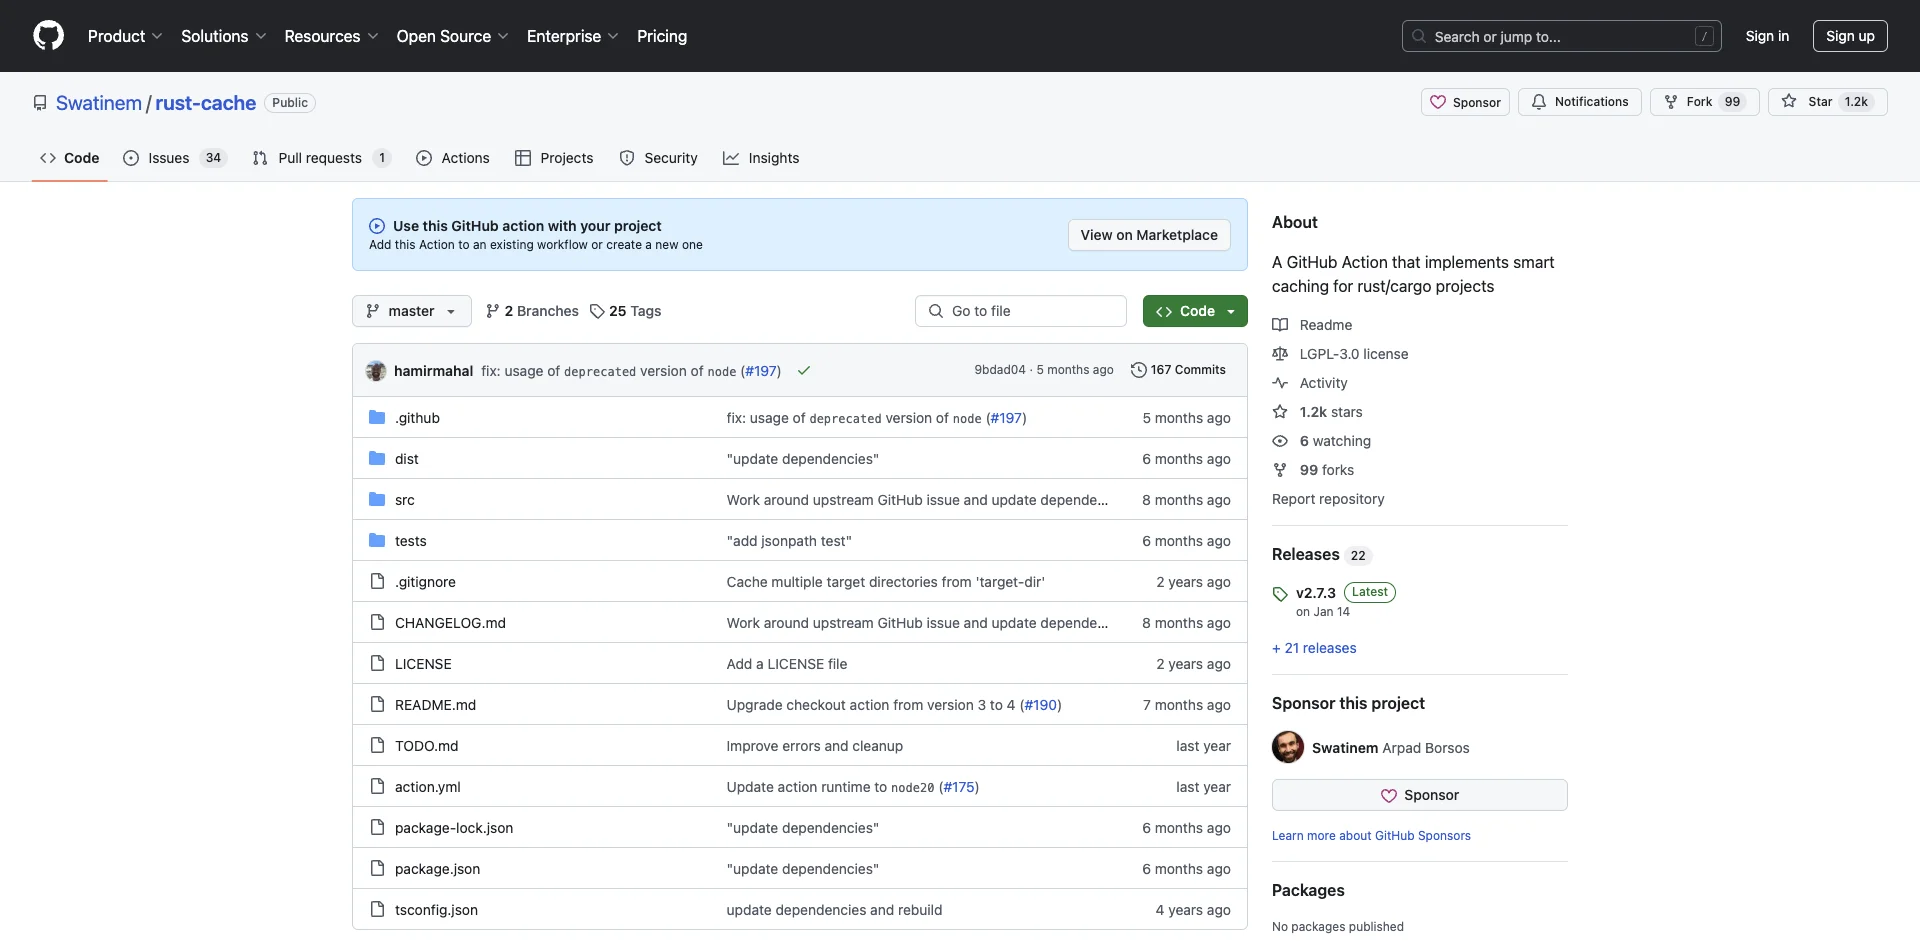Viewport: 1920px width, 941px height.
Task: Click the green commit status checkmark
Action: [x=804, y=371]
